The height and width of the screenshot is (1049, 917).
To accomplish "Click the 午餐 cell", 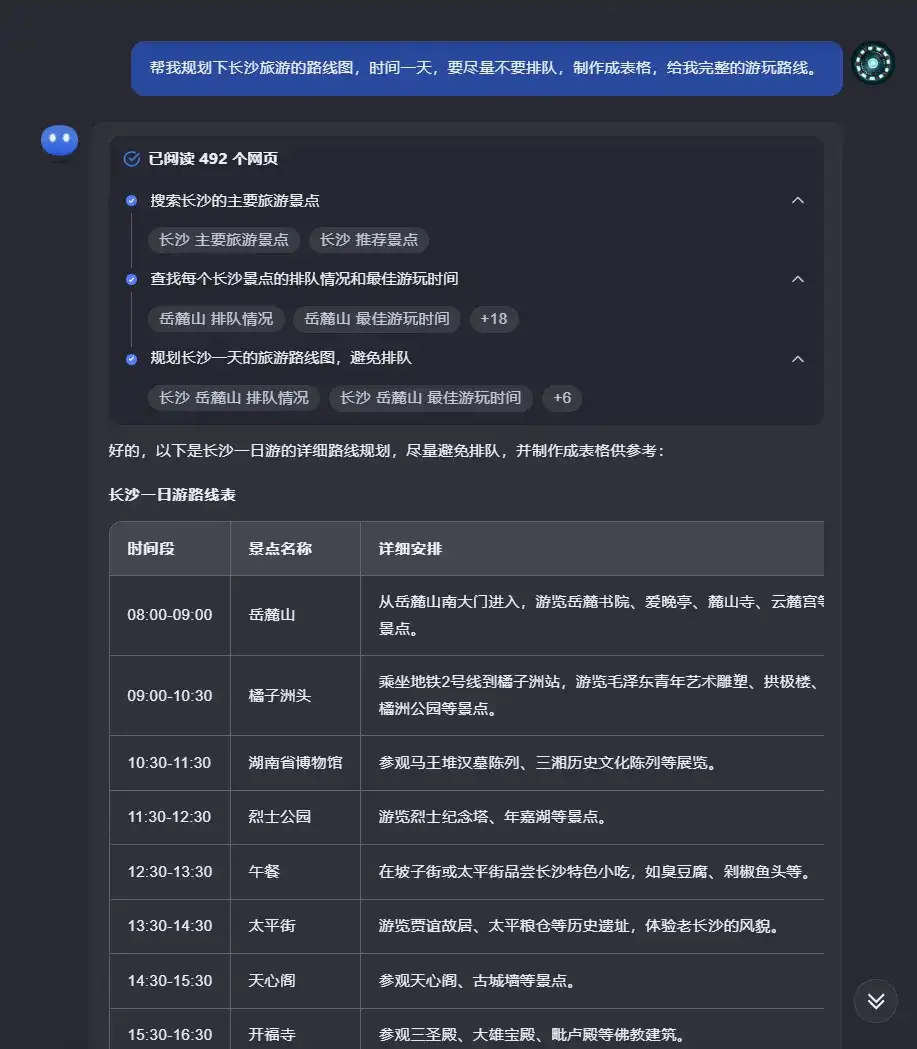I will pyautogui.click(x=295, y=872).
